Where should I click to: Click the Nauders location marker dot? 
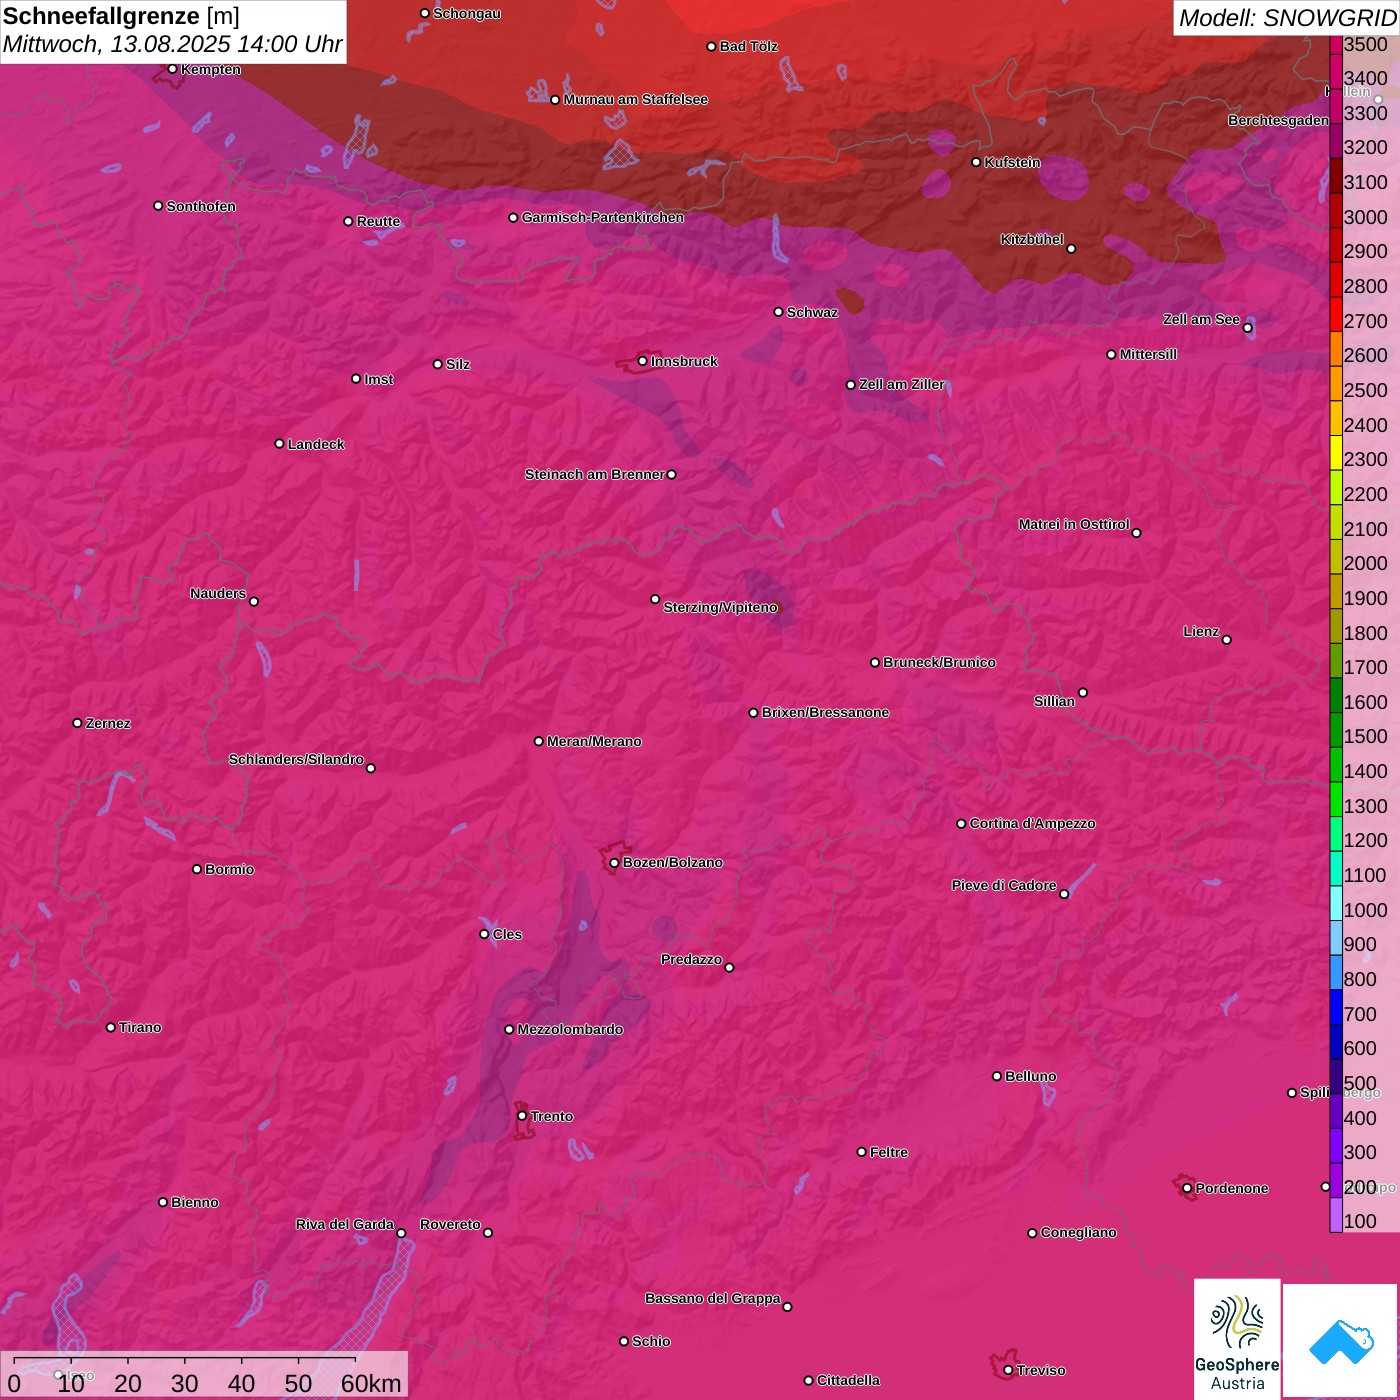tap(254, 601)
